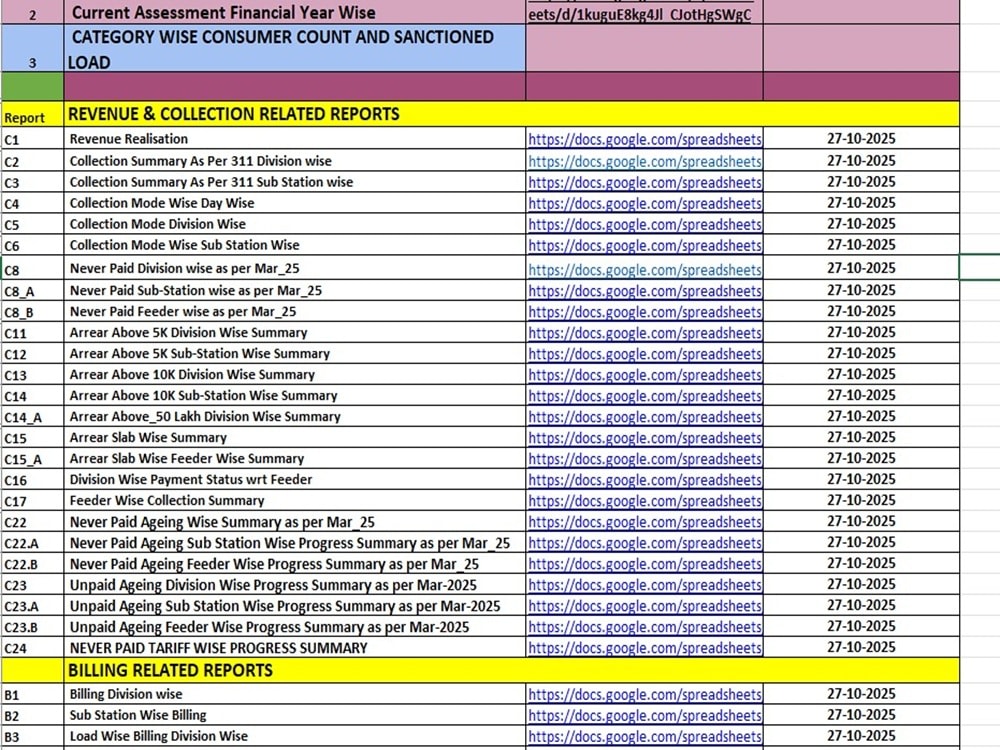Select report code cell B3
1000x750 pixels.
pyautogui.click(x=32, y=737)
